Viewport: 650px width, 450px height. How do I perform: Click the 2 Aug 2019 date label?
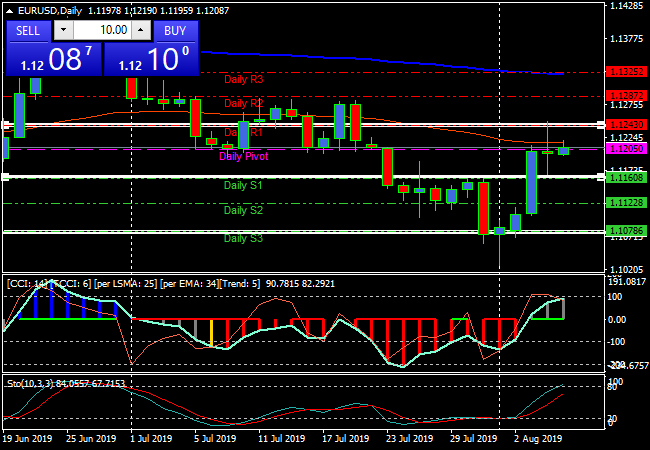pos(538,438)
